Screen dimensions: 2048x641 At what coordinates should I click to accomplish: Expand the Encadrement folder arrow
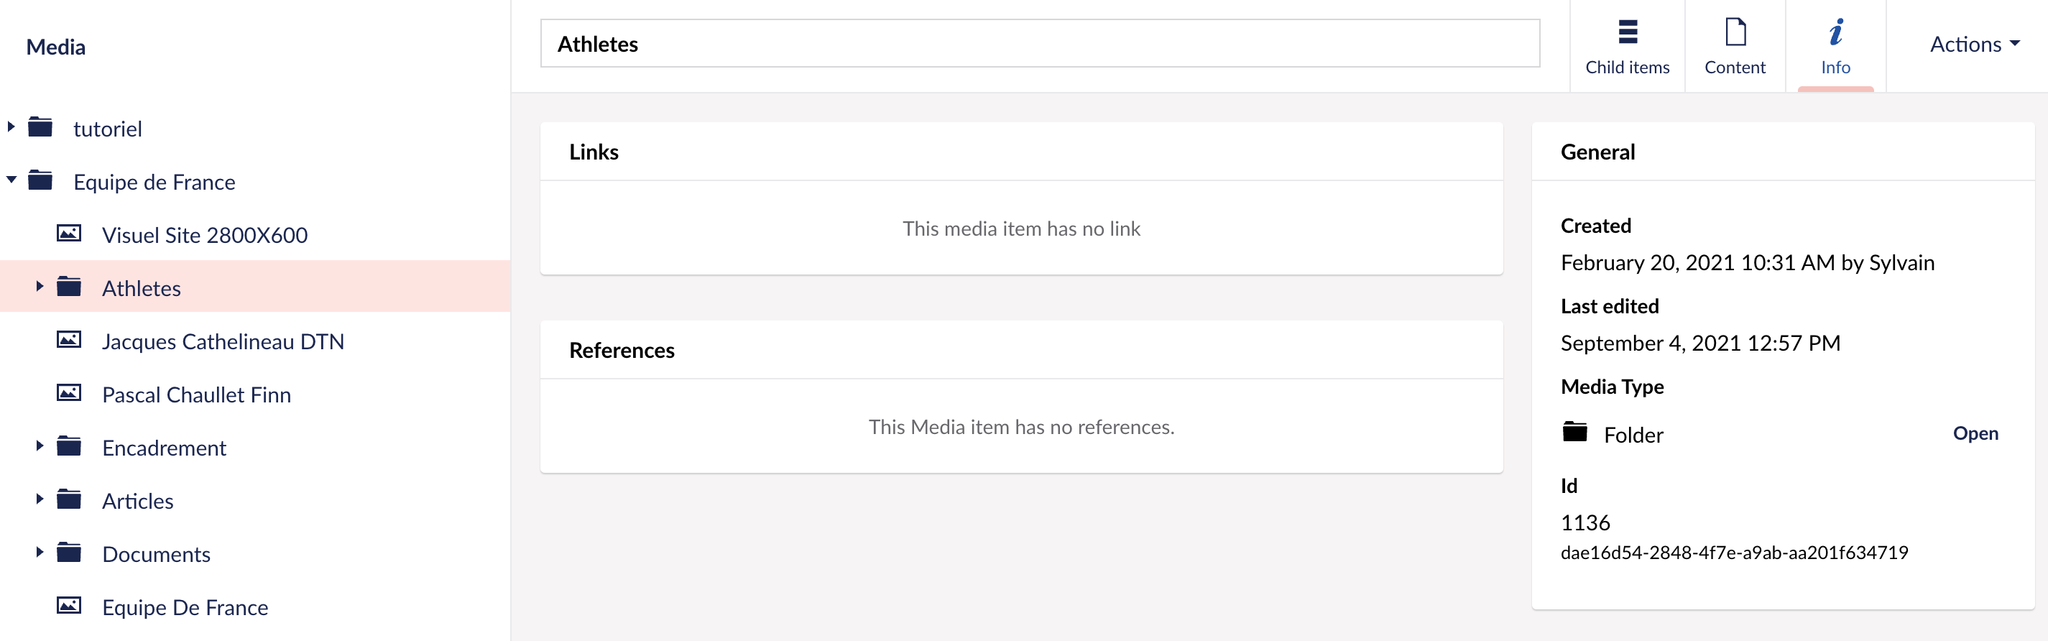click(39, 445)
